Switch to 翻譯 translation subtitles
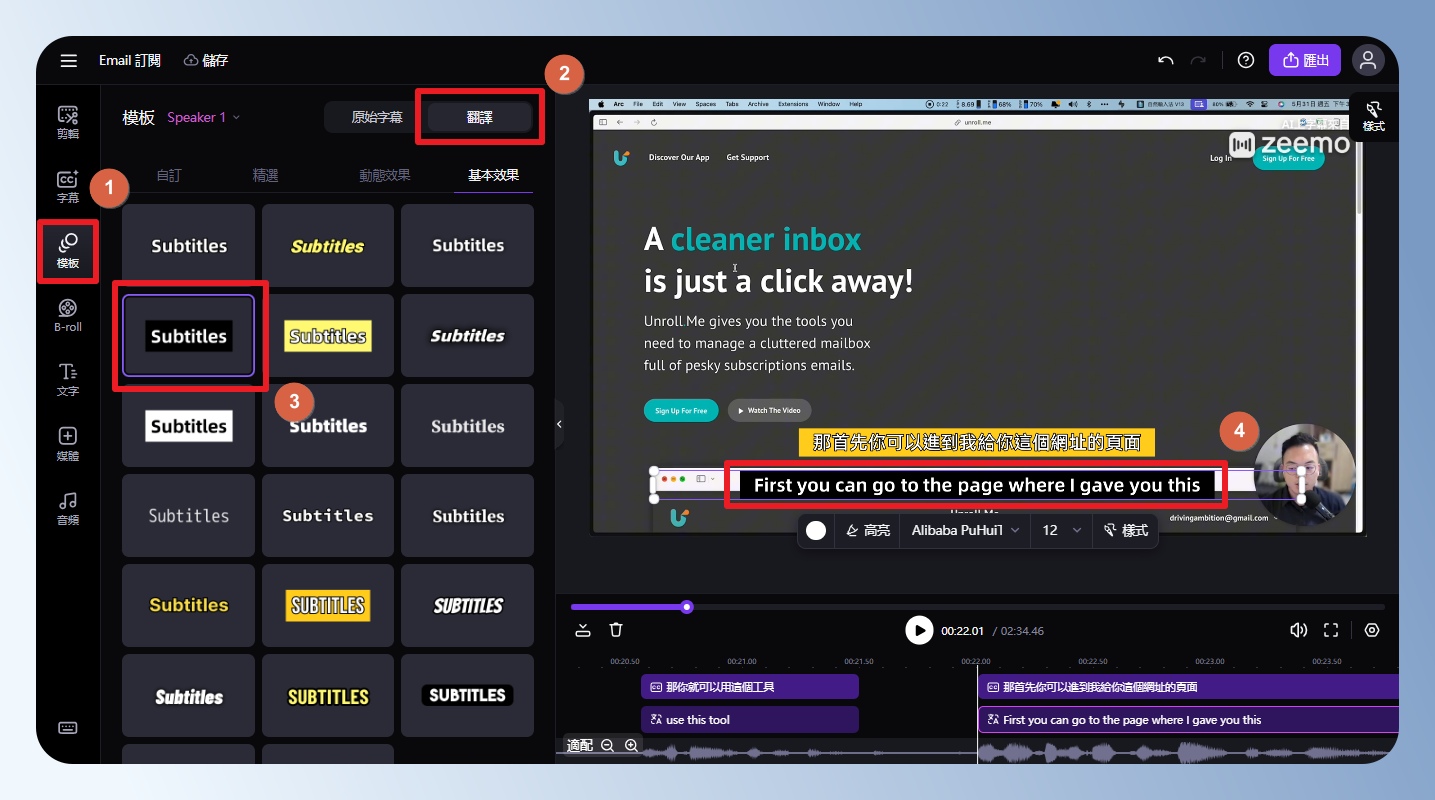Screen dimensions: 1435x800 click(479, 117)
